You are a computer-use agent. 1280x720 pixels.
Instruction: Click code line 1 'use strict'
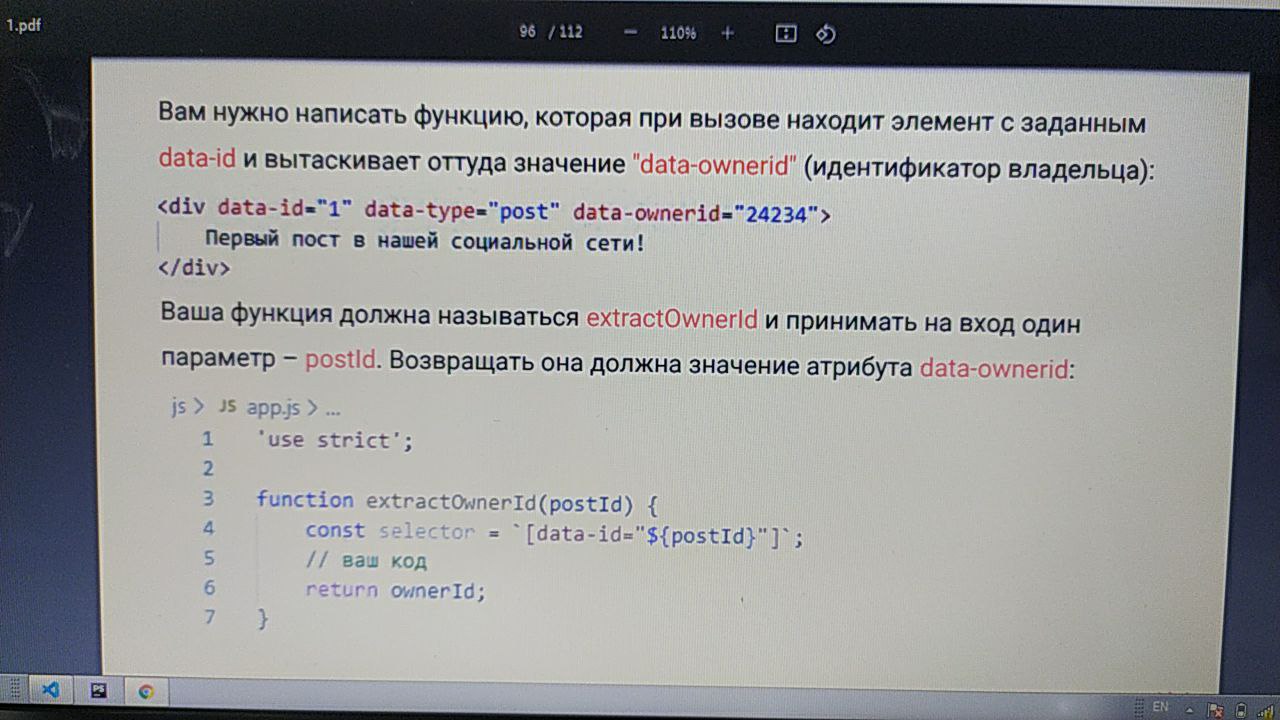coord(335,440)
